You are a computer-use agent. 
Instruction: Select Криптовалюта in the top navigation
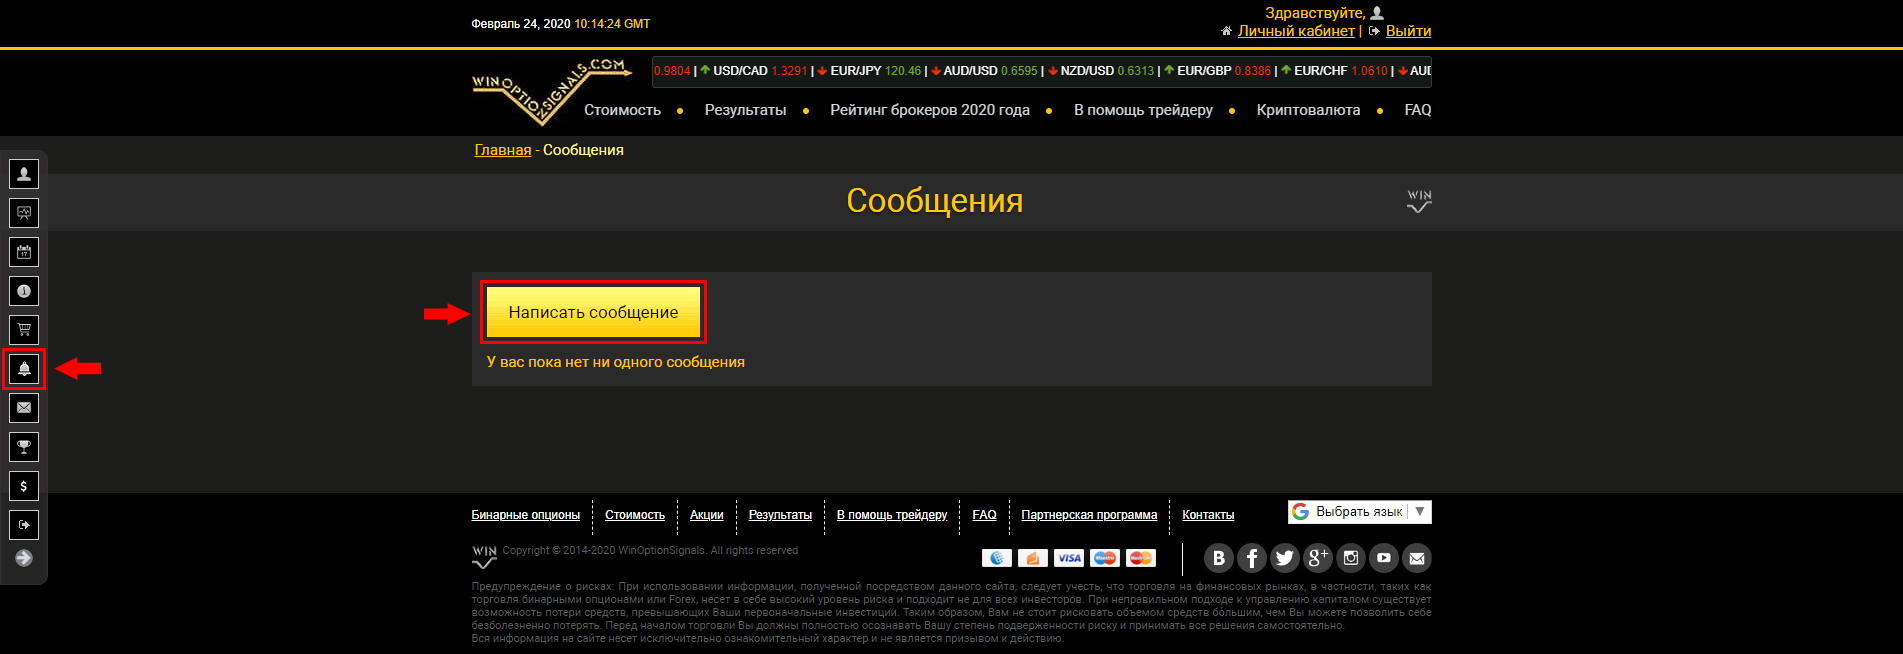(x=1308, y=110)
